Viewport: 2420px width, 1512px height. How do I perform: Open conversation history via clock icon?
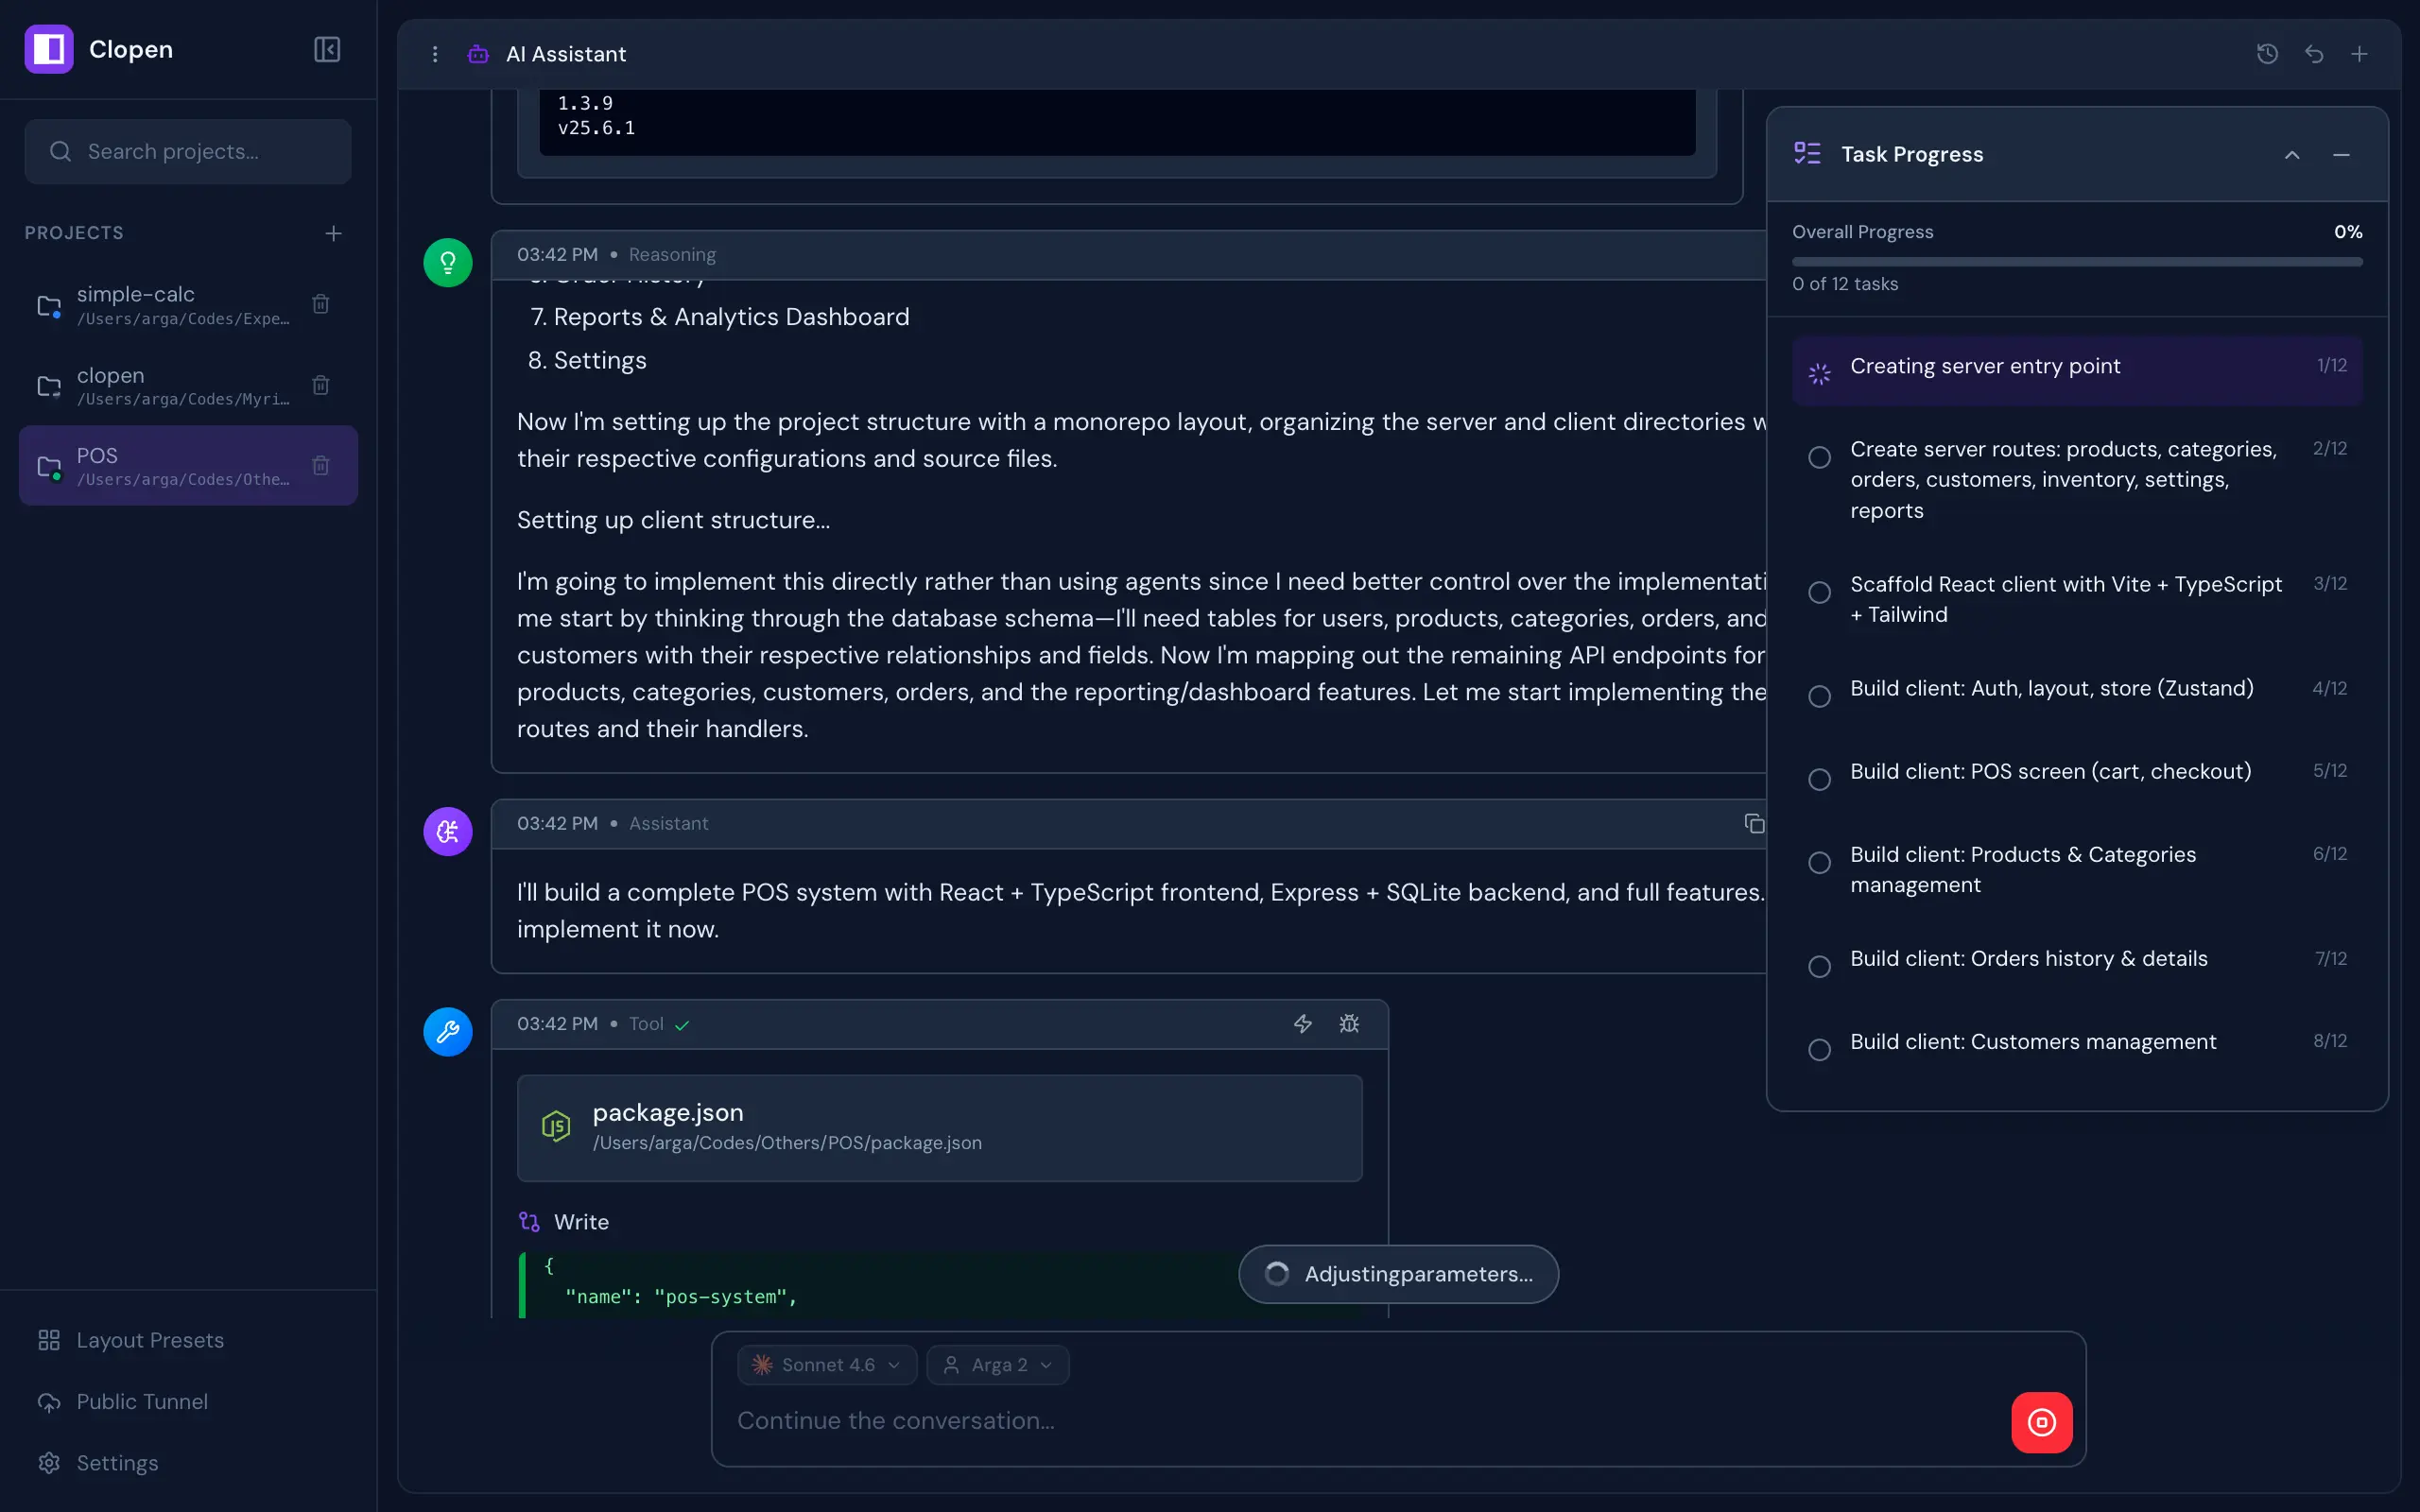[2266, 54]
